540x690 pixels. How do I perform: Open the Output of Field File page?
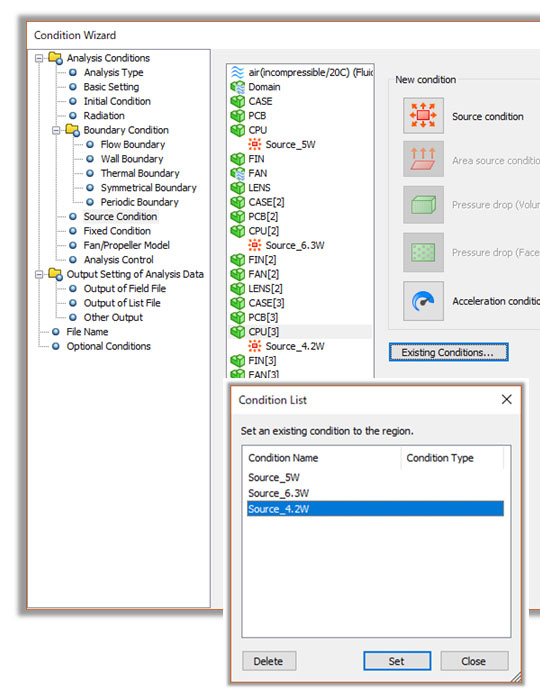(x=125, y=289)
